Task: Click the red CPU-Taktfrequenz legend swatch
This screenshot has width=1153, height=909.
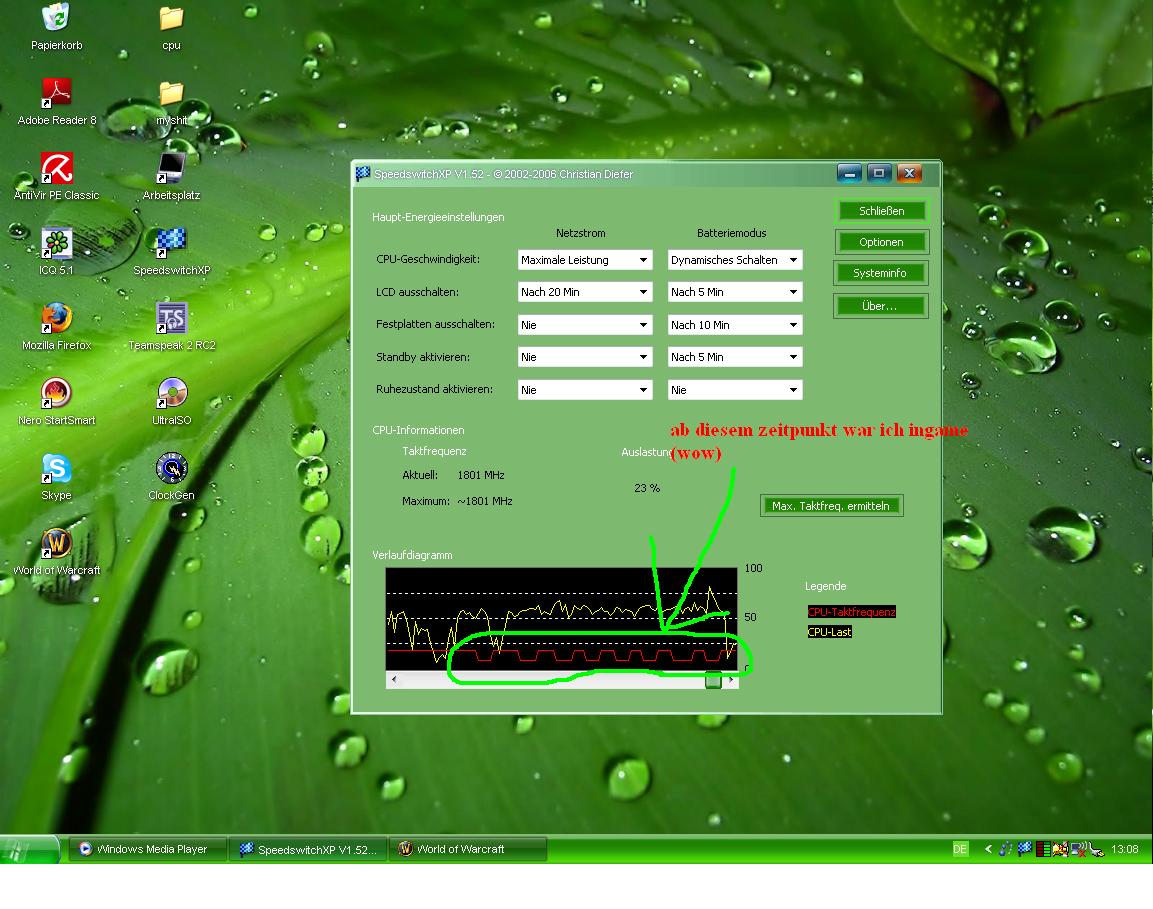Action: tap(852, 612)
